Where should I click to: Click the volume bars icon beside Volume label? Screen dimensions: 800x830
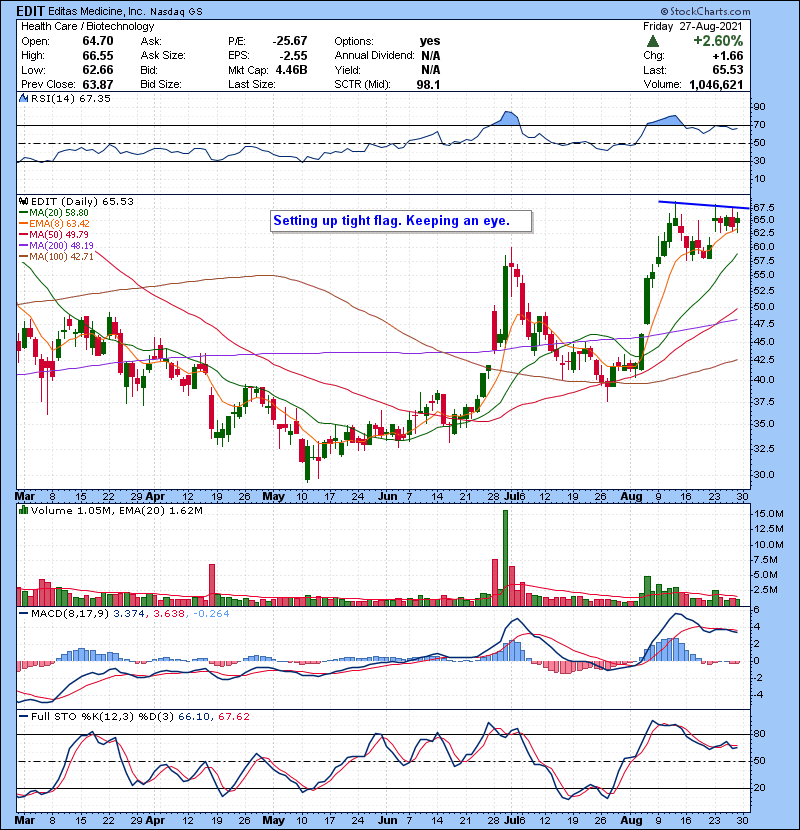tap(23, 510)
